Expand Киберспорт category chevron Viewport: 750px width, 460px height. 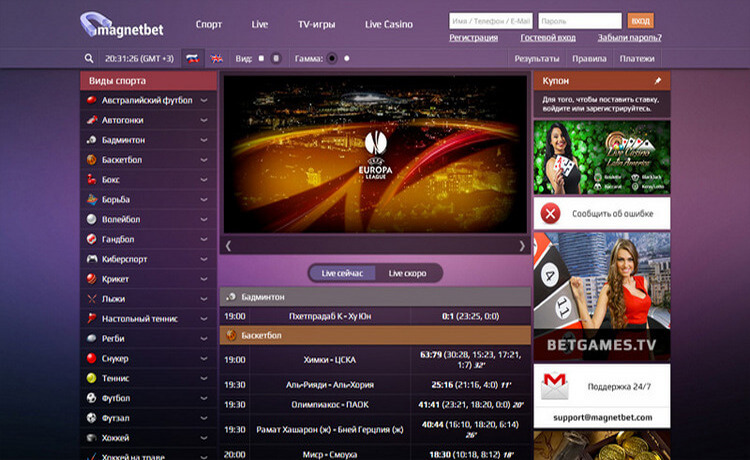click(x=204, y=259)
